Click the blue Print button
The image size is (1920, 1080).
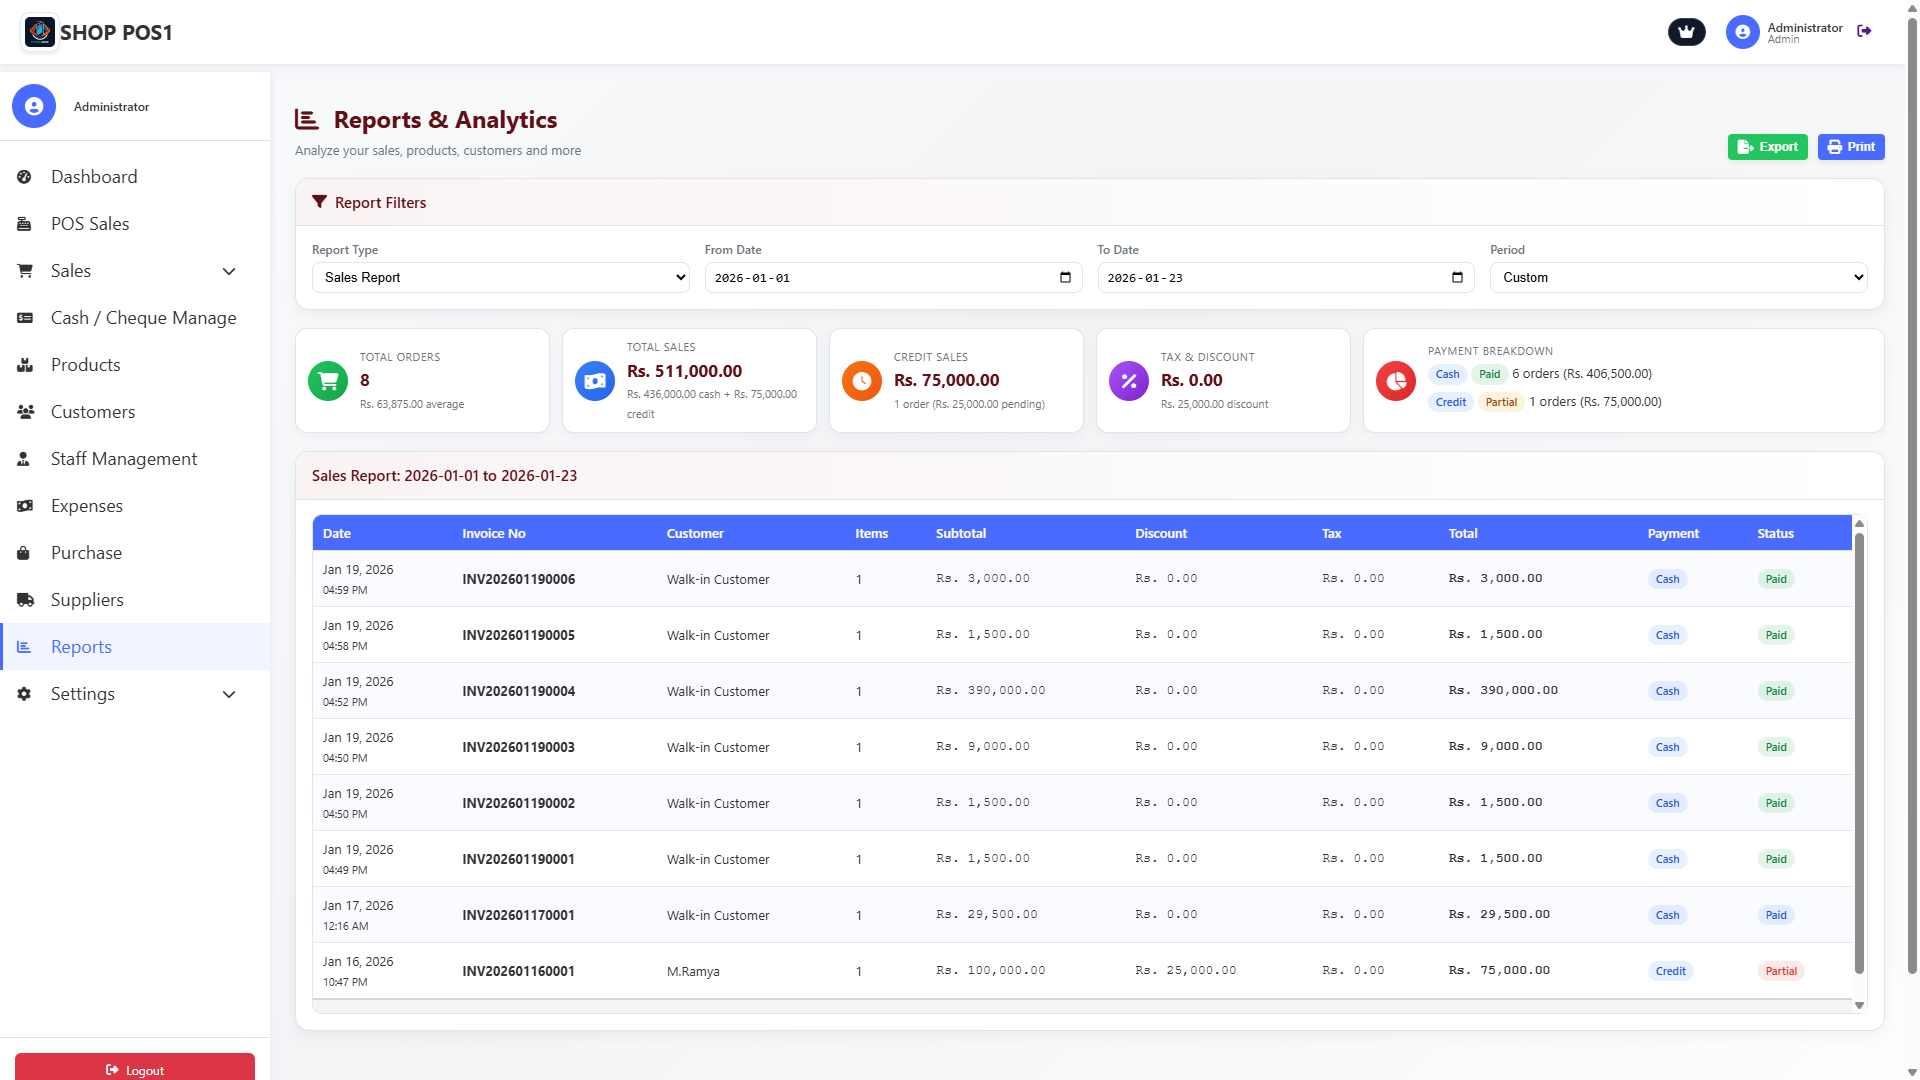tap(1850, 147)
